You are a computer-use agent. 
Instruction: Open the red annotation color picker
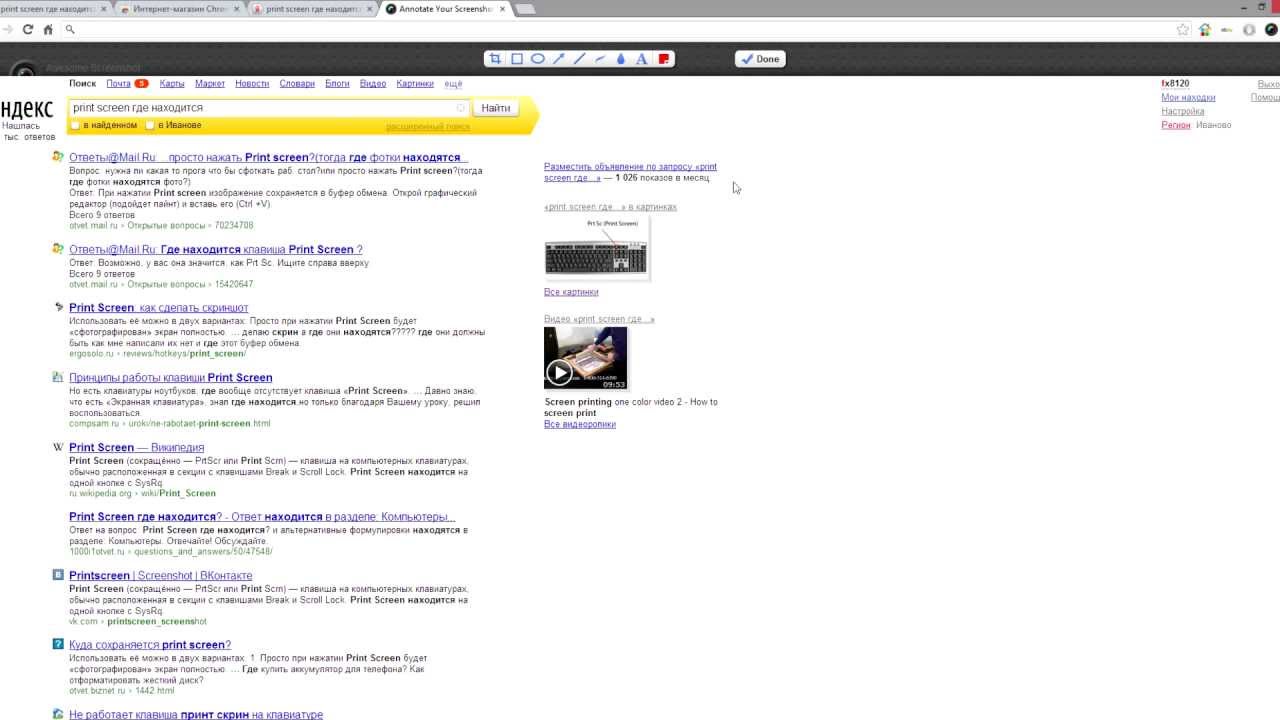[663, 59]
